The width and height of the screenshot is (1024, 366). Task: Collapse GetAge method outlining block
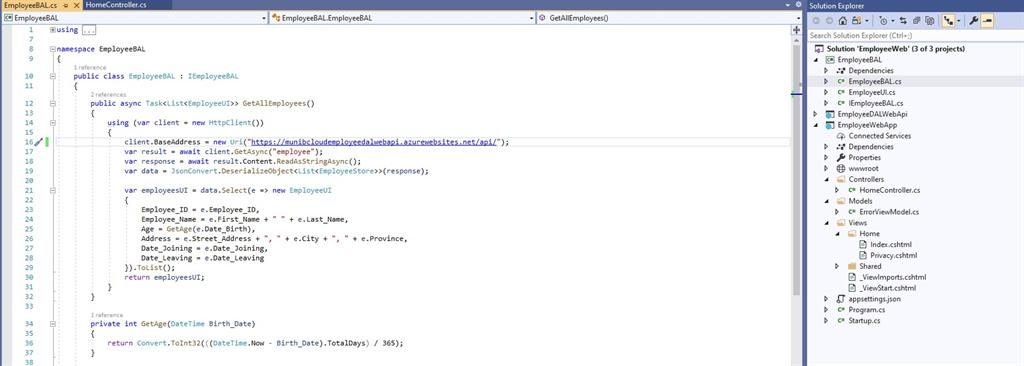pos(53,324)
